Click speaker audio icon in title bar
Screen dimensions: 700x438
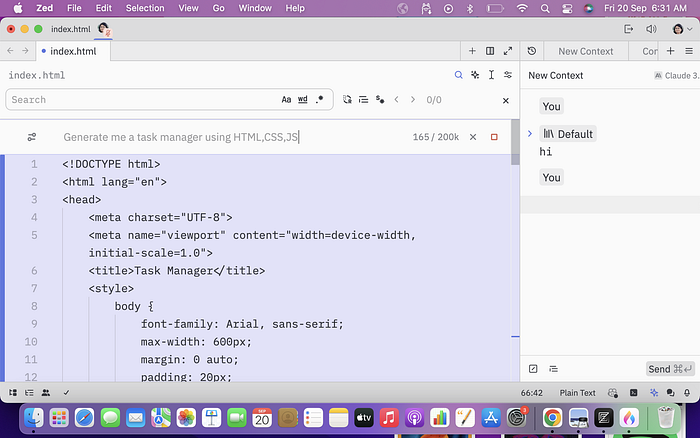coord(651,29)
